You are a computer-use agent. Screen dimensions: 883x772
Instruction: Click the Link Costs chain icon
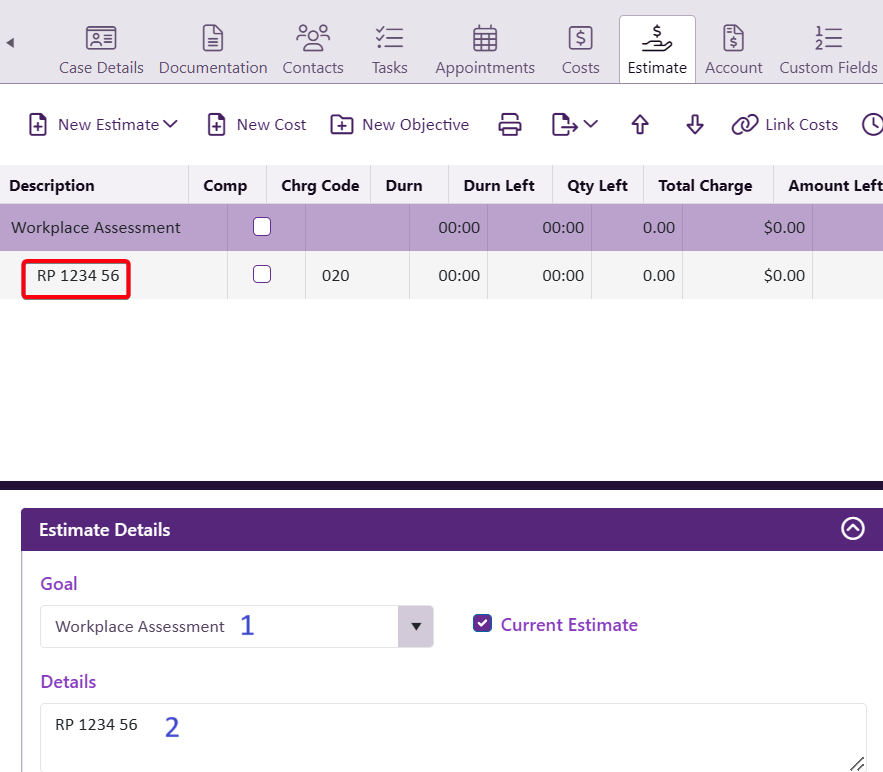click(x=744, y=125)
